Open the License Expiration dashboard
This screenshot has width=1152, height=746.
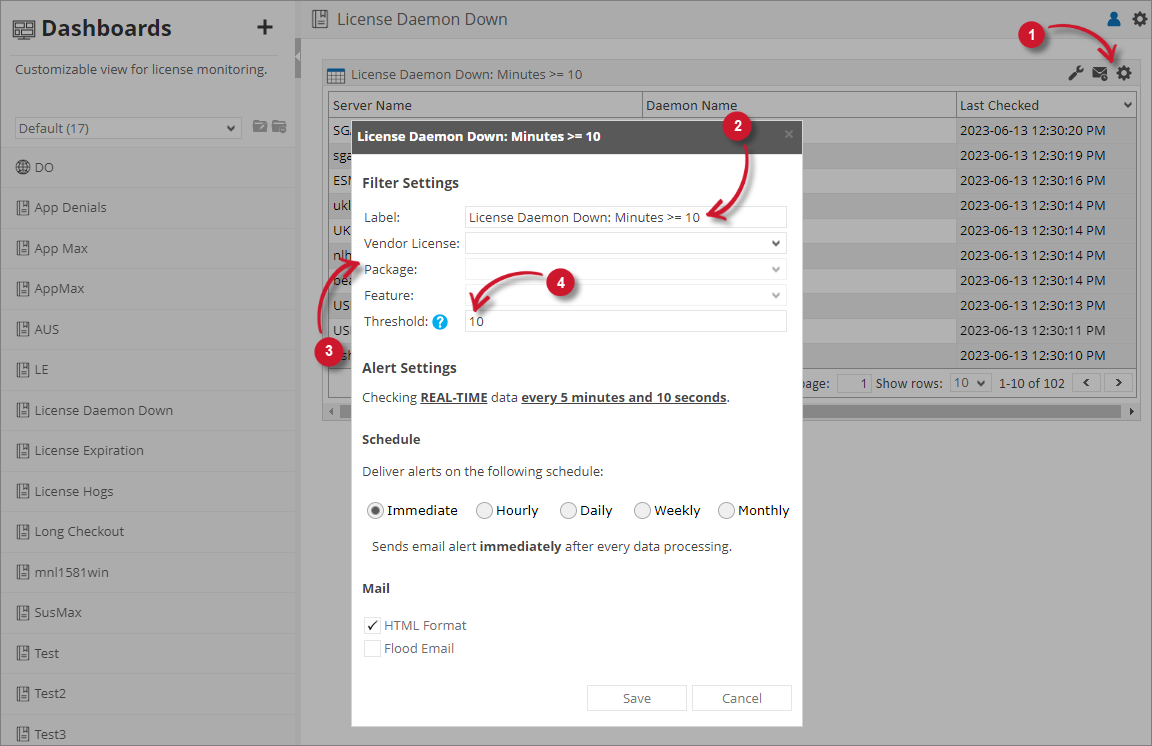147,451
